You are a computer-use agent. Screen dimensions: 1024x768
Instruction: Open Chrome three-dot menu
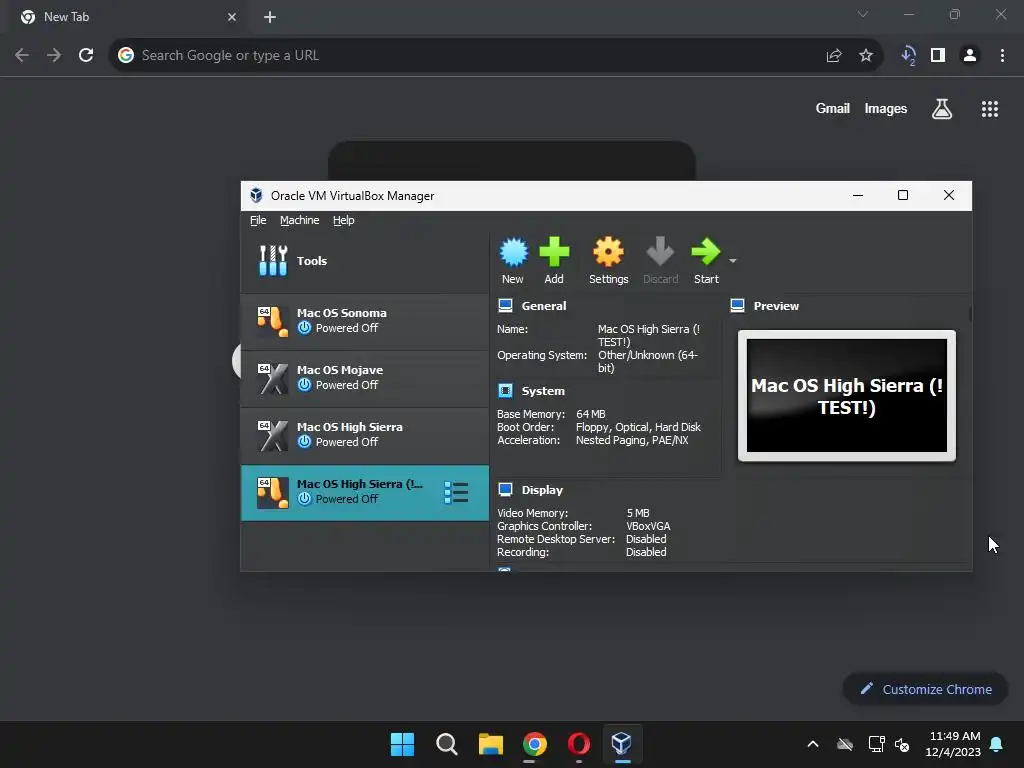[1002, 56]
